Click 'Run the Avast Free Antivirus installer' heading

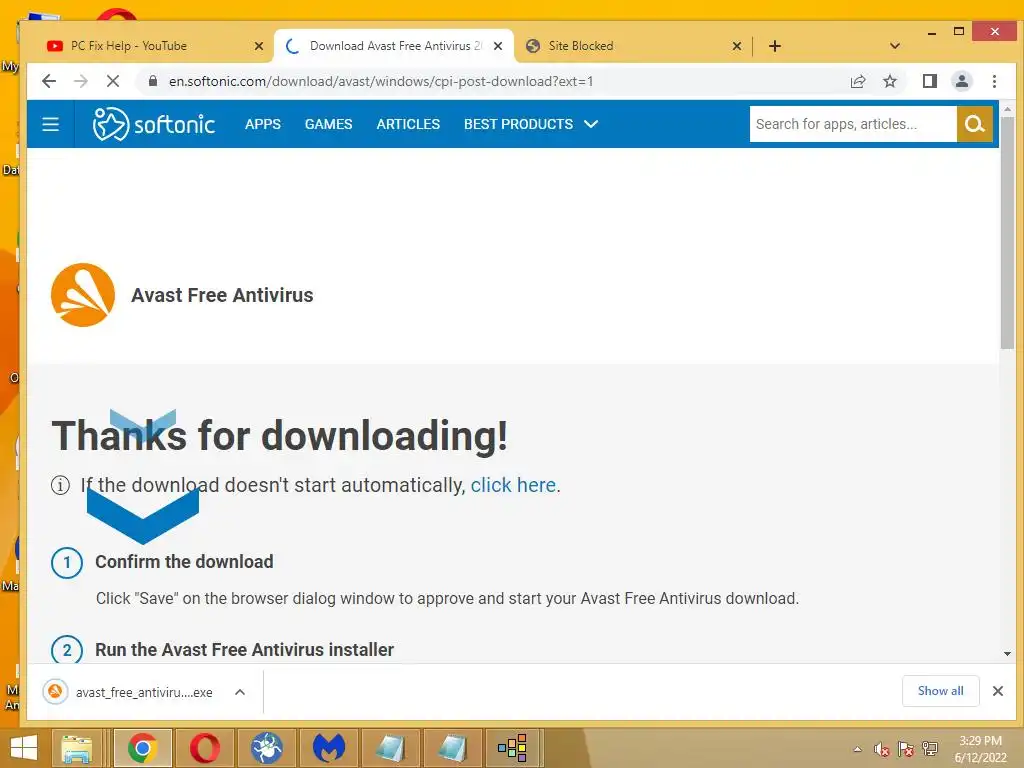244,650
